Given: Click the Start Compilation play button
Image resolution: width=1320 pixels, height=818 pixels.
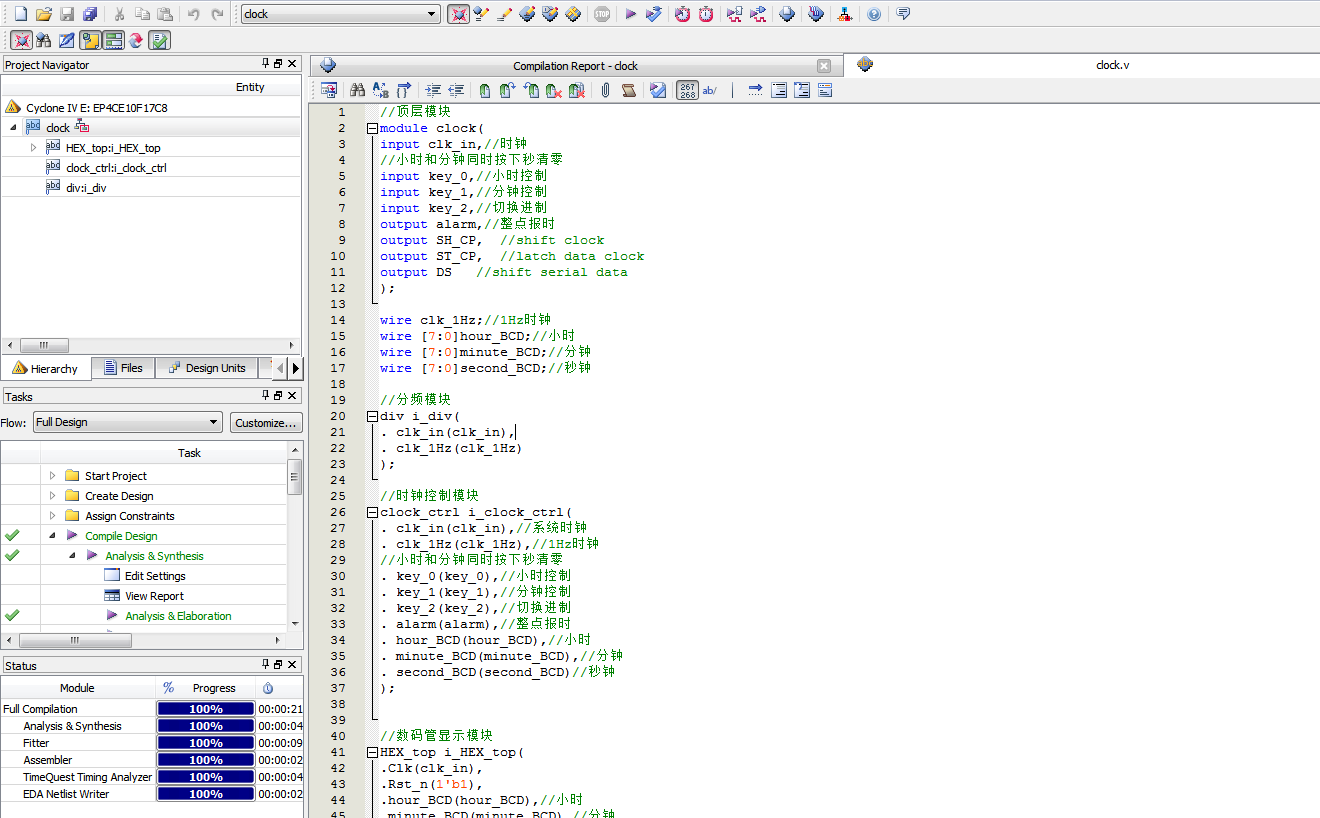Looking at the screenshot, I should [x=630, y=14].
